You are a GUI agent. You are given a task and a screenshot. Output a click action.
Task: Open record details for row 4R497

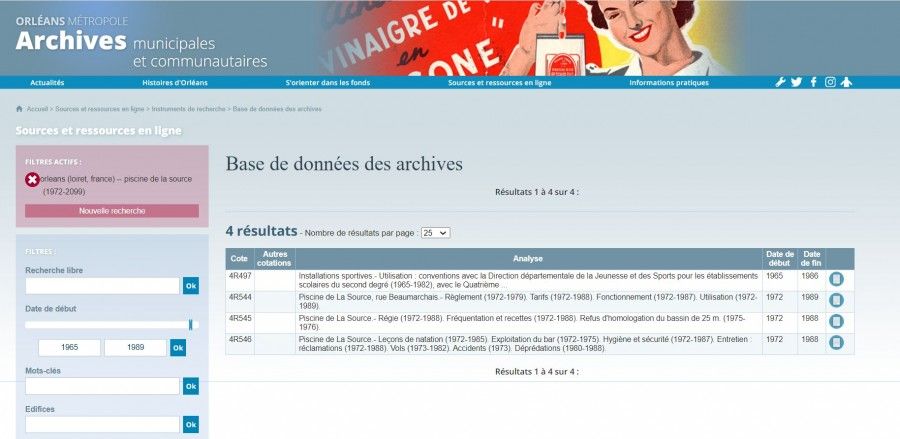coord(836,279)
